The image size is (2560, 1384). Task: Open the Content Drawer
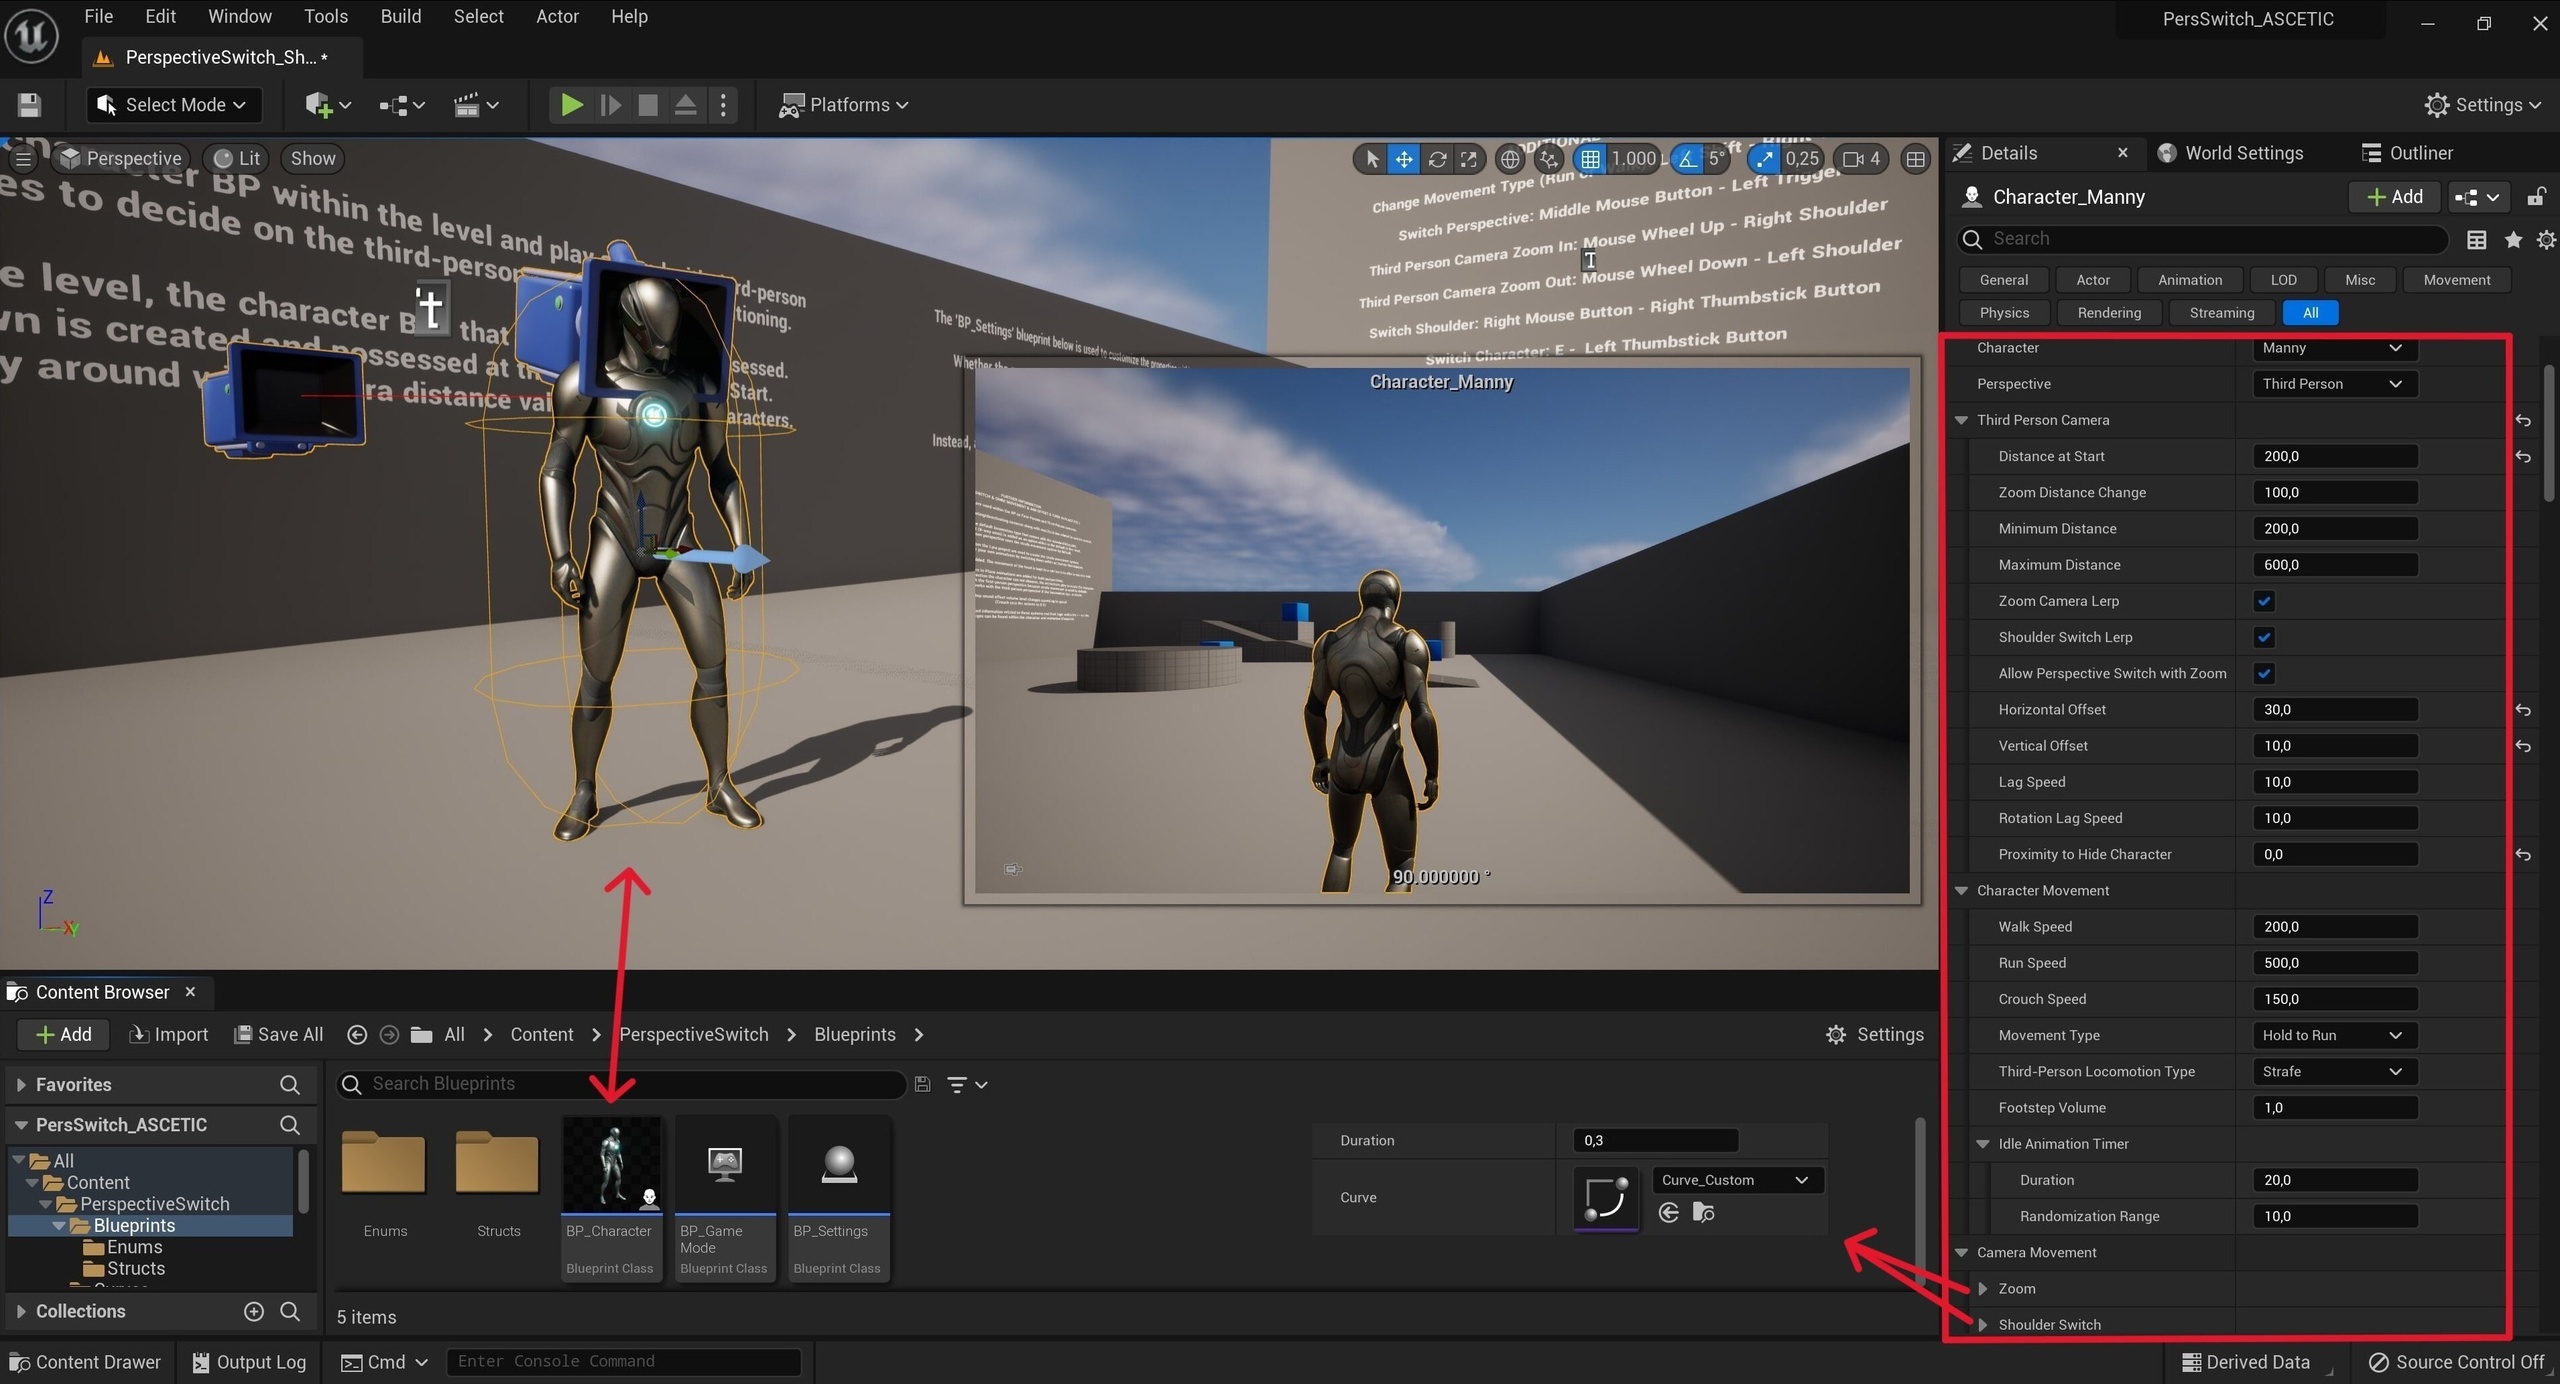coord(85,1363)
